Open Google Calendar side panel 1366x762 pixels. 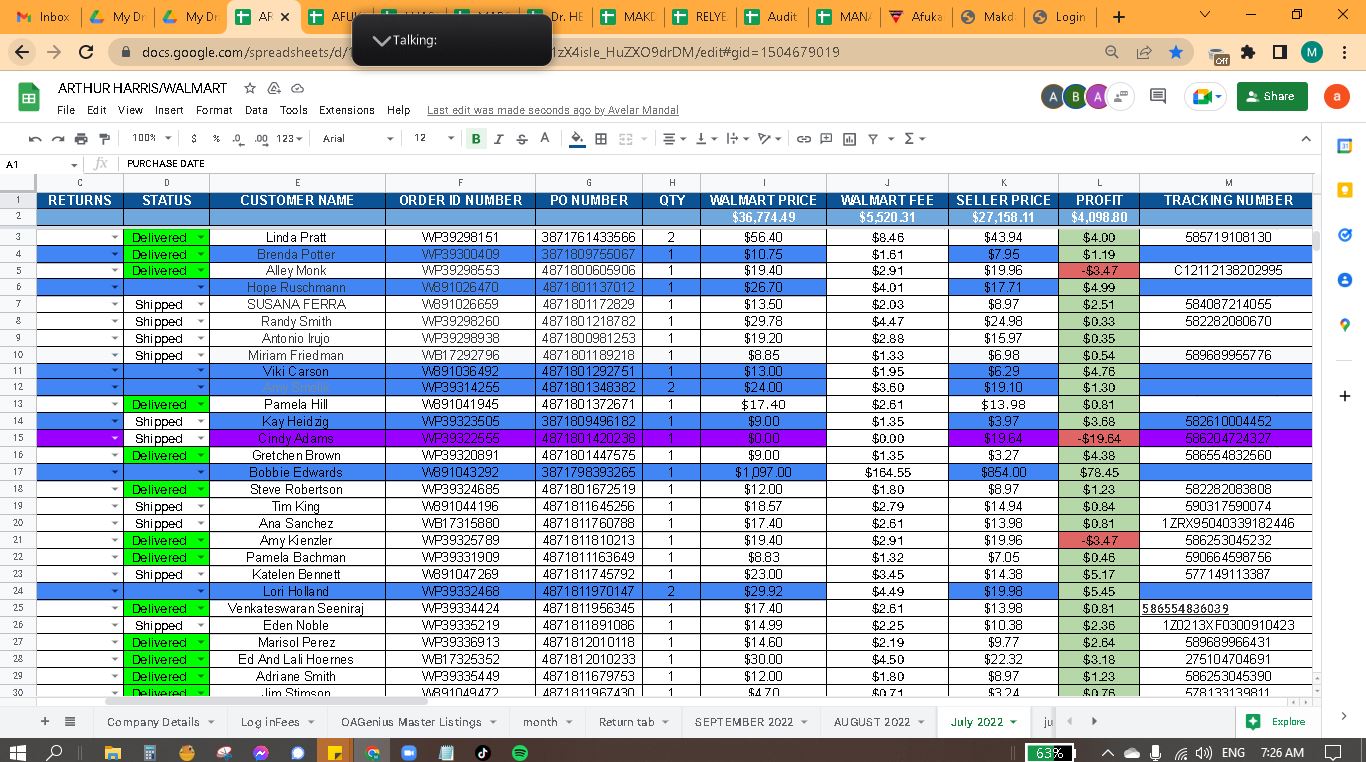[1345, 146]
